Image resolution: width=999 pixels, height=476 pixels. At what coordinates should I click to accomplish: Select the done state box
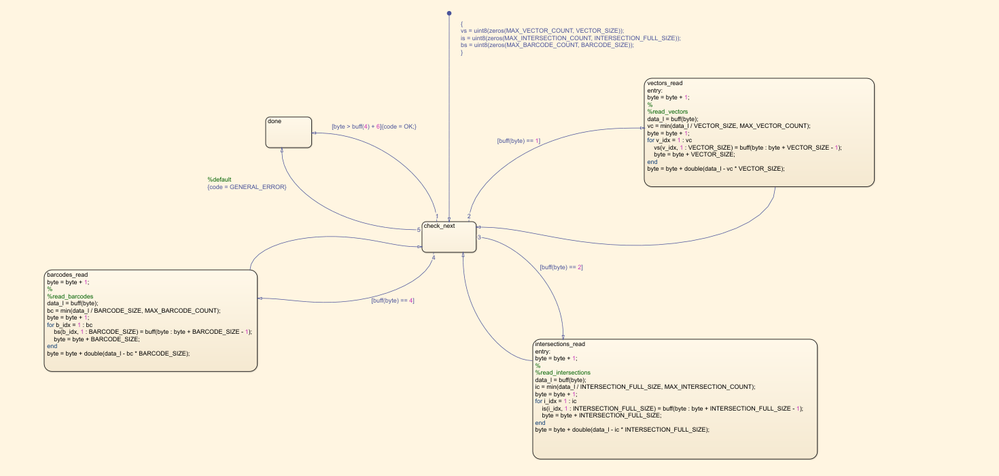tap(289, 133)
